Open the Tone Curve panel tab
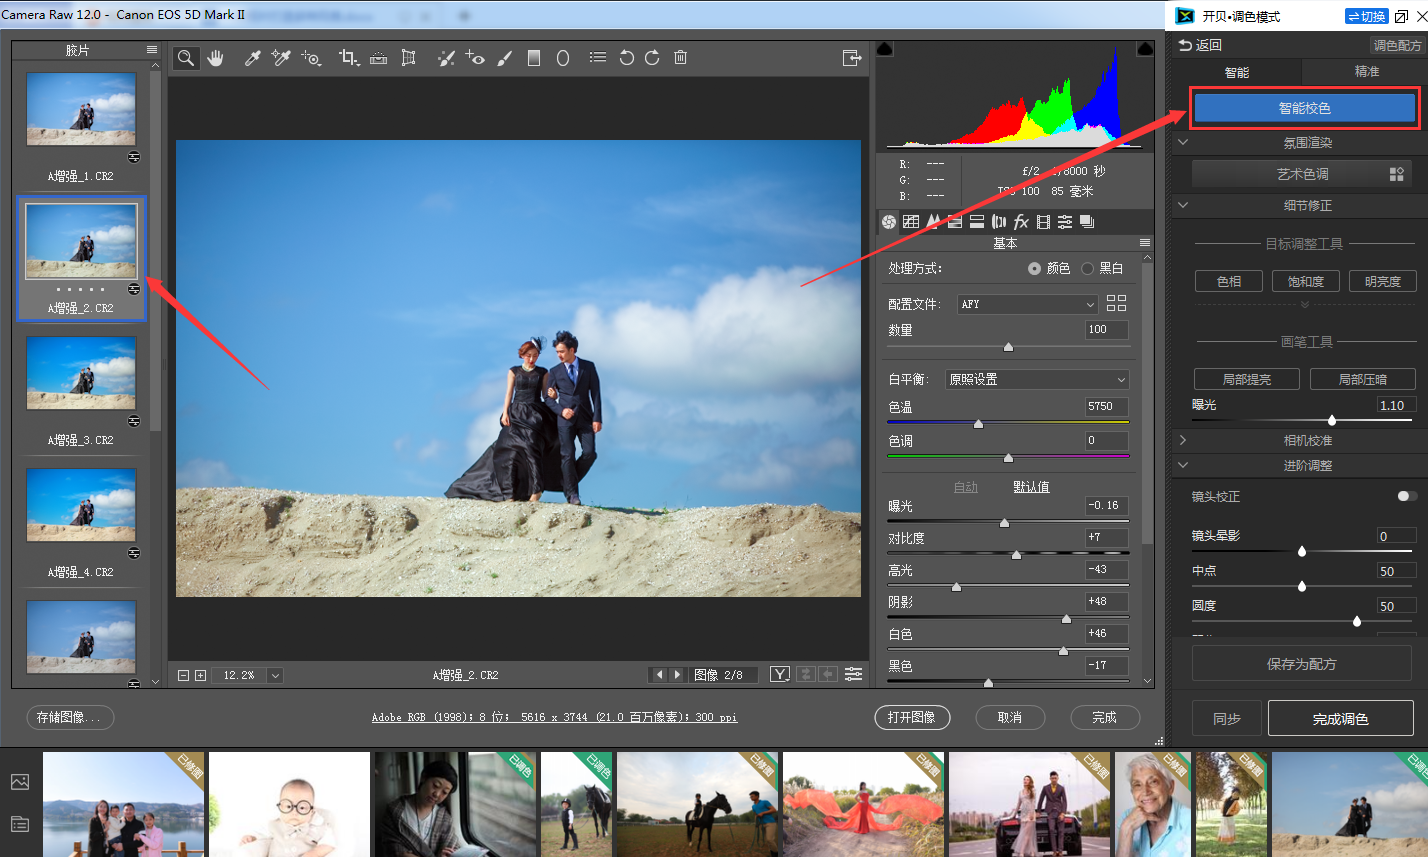 911,221
